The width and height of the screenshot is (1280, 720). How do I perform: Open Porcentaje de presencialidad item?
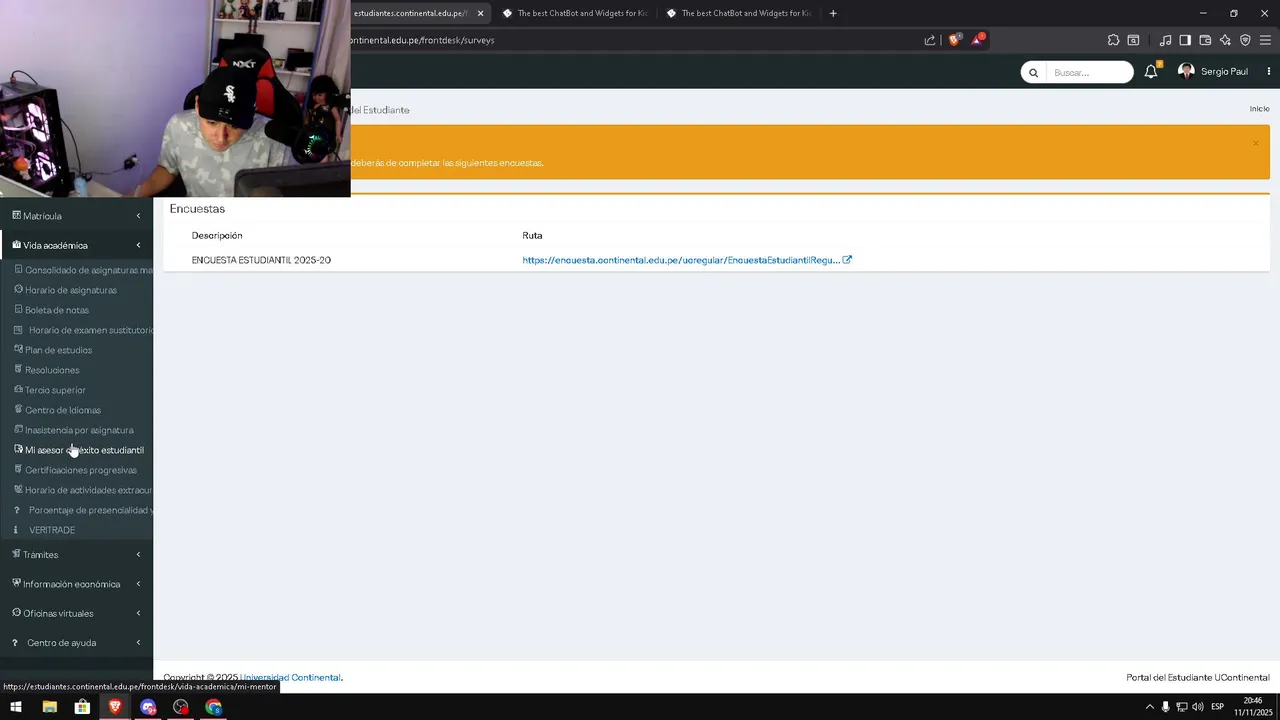click(x=83, y=510)
